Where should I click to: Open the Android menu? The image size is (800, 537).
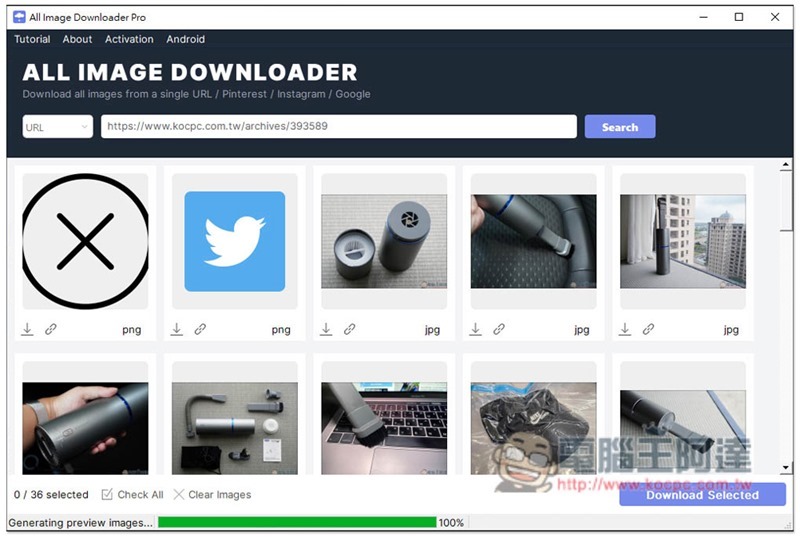[x=186, y=39]
